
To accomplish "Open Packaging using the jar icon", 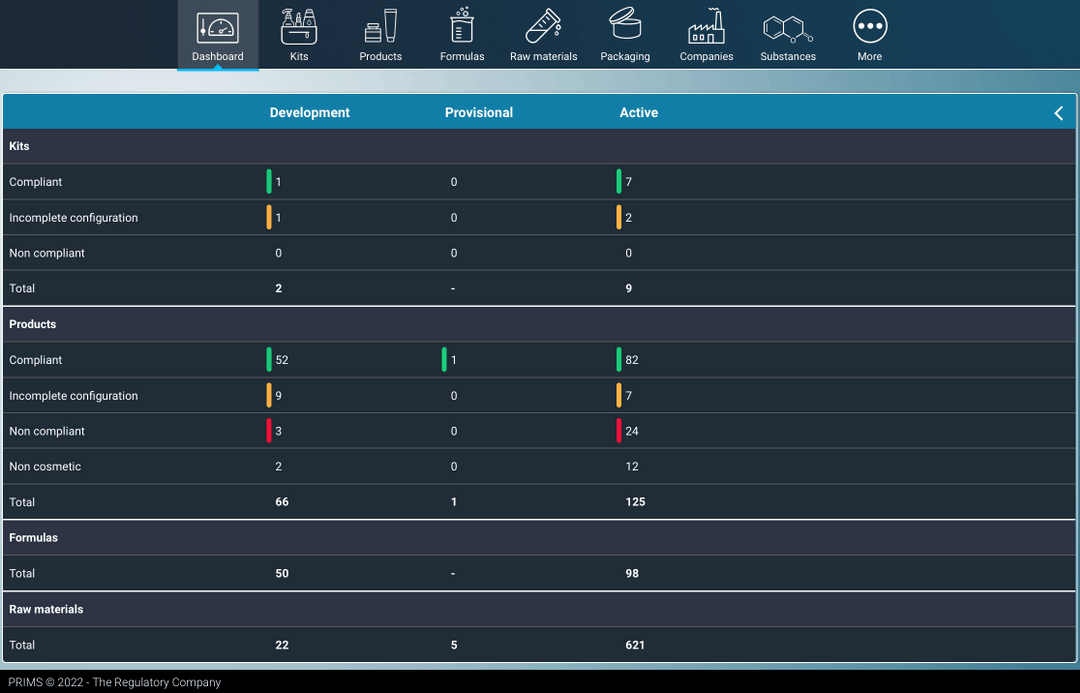I will [624, 27].
